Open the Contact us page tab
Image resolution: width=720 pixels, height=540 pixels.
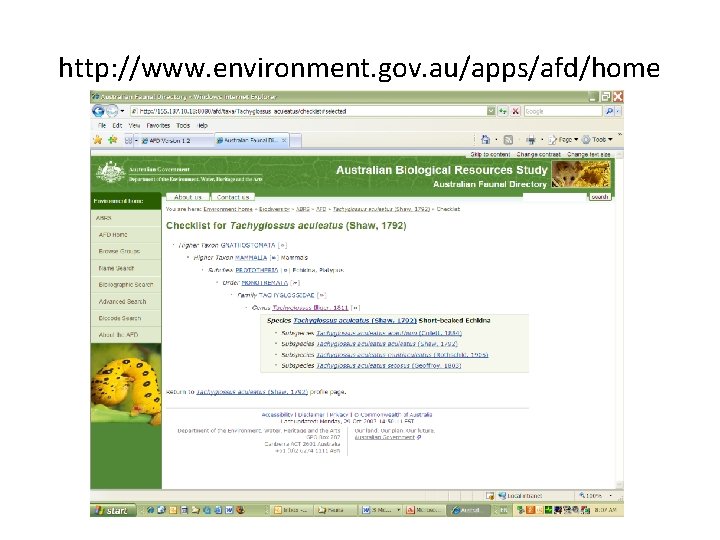[x=233, y=197]
